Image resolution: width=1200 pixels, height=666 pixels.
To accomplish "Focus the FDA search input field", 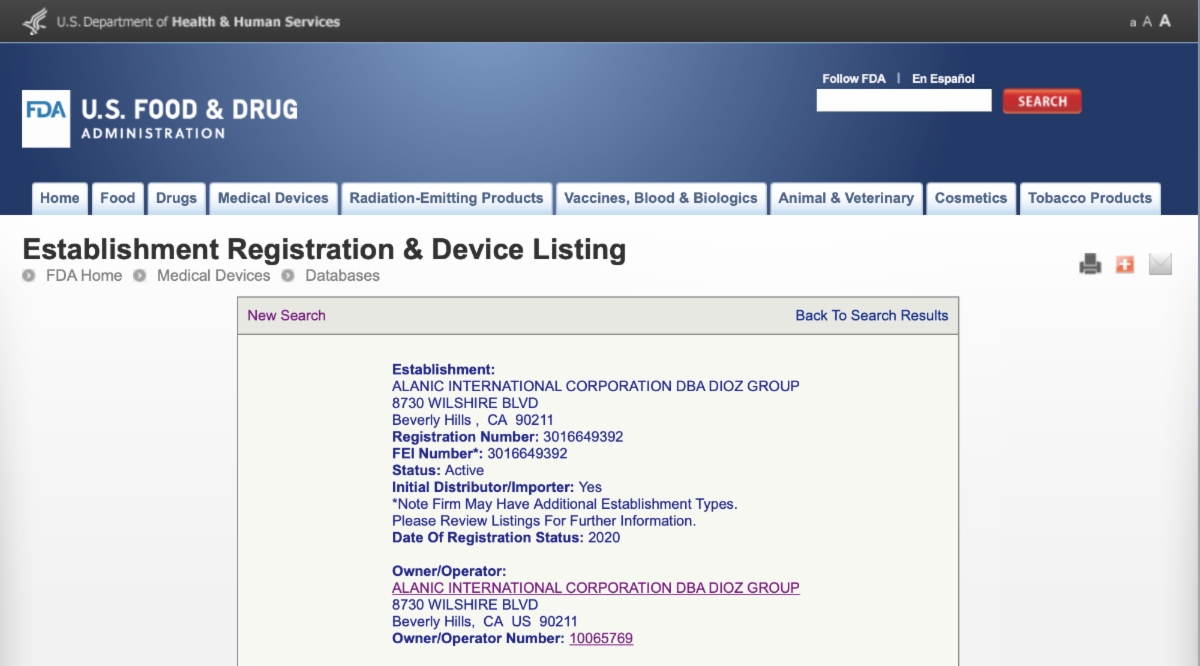I will point(904,100).
